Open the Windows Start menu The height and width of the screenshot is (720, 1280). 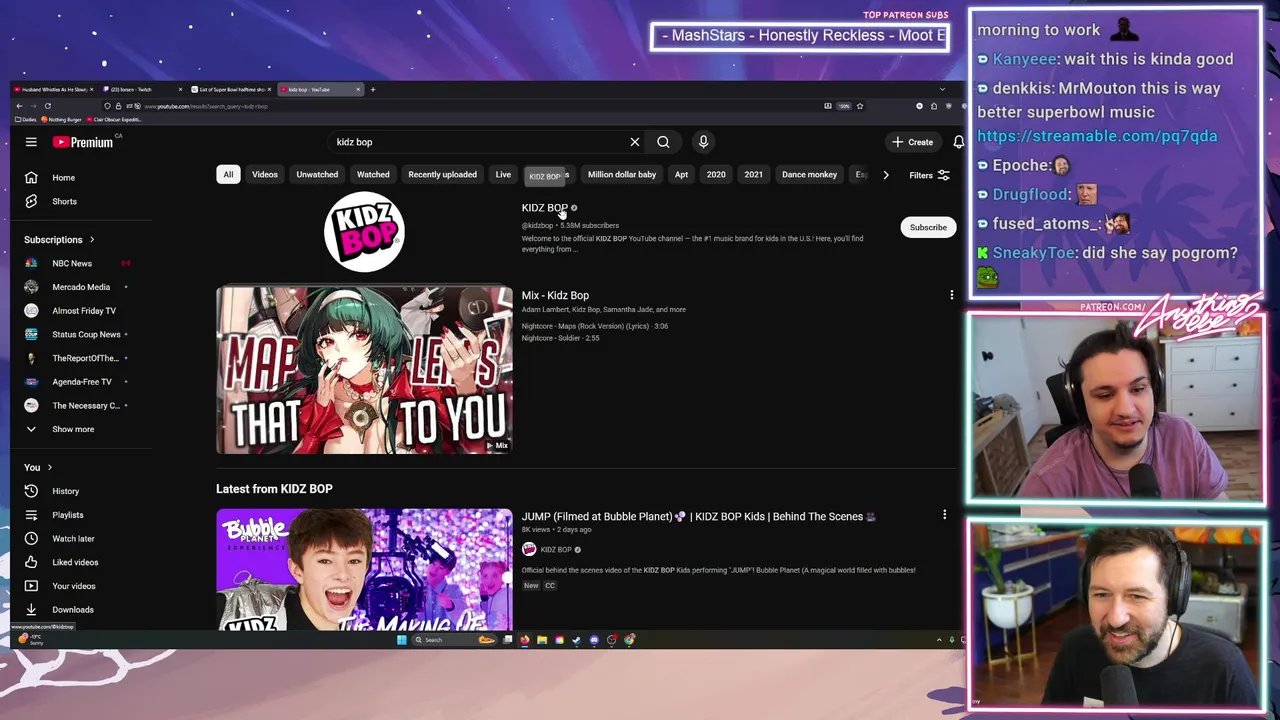click(x=402, y=640)
